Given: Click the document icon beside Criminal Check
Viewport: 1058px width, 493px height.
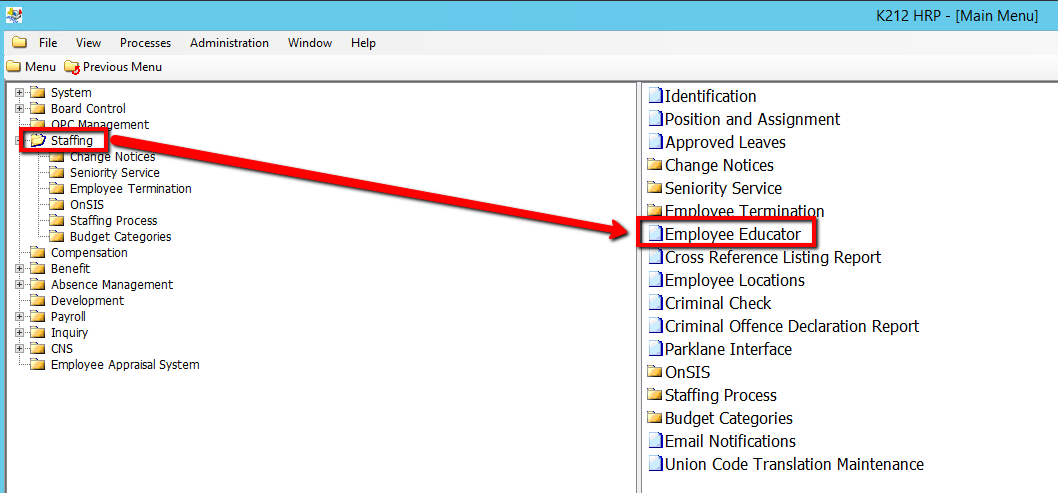Looking at the screenshot, I should pos(656,303).
